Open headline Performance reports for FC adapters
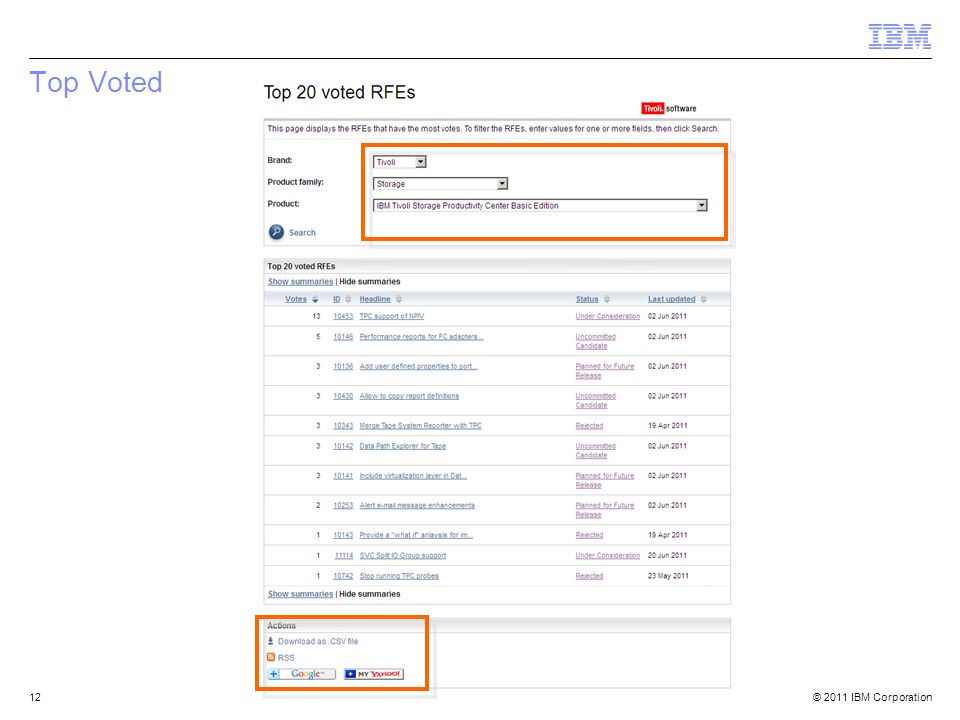Image resolution: width=960 pixels, height=720 pixels. (x=421, y=337)
